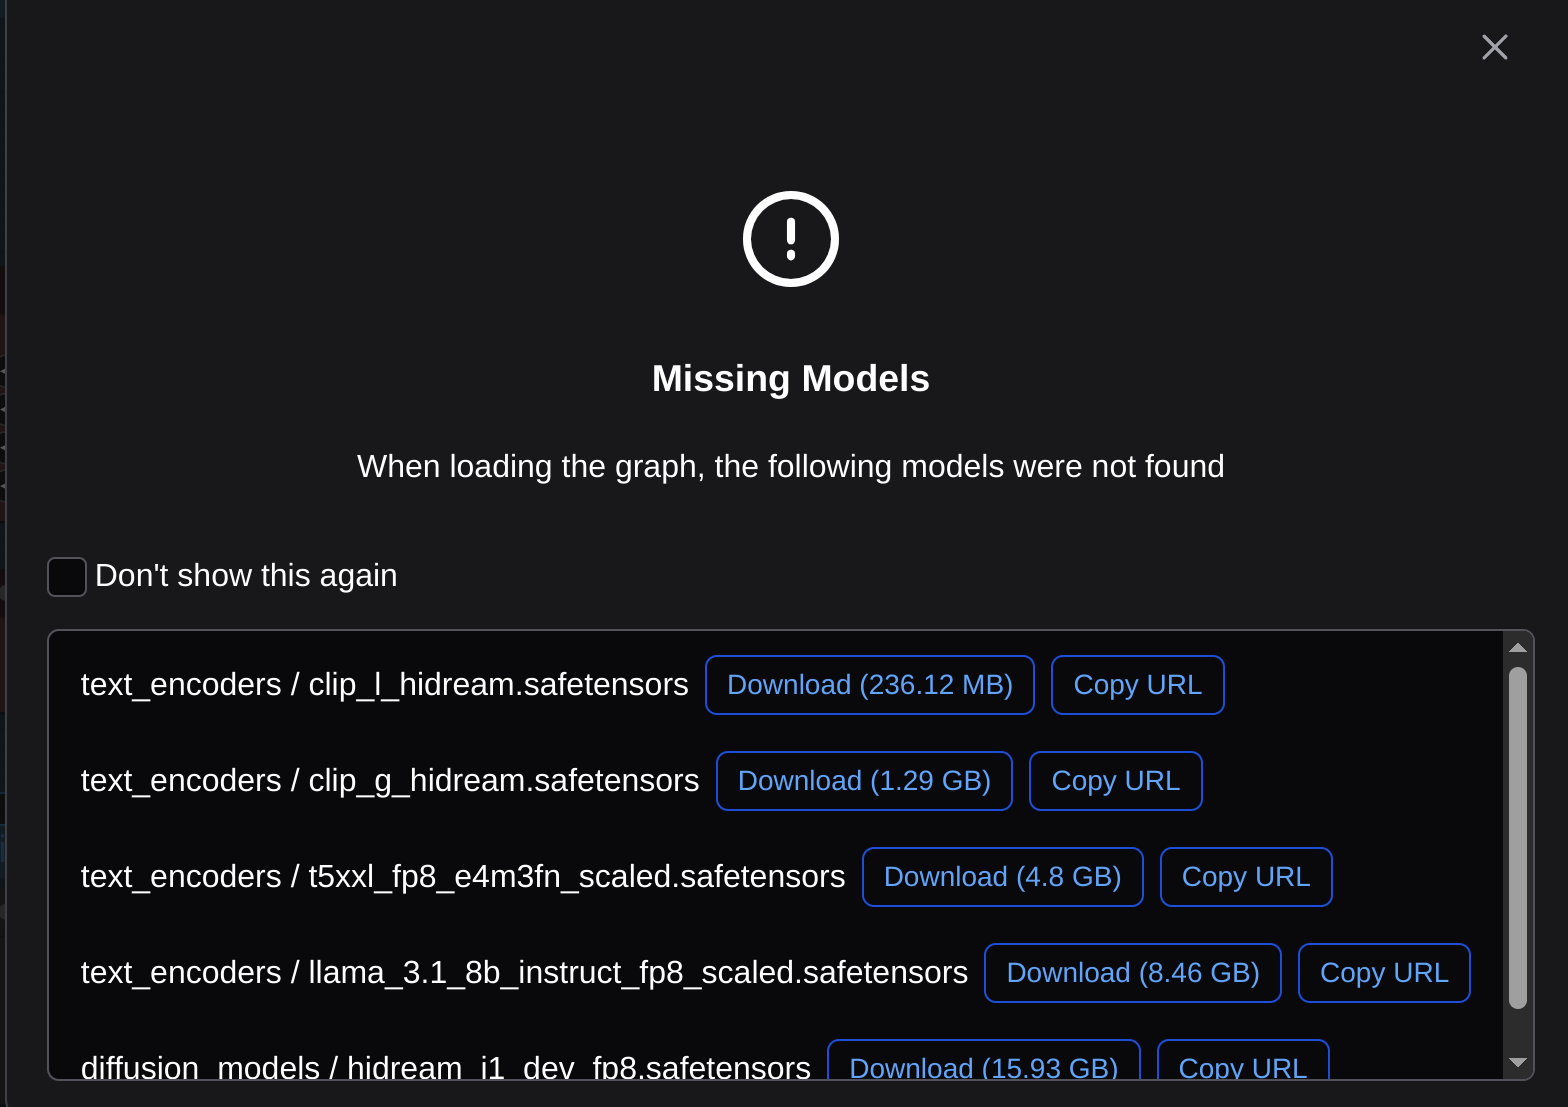Enable Don't show this again checkbox
This screenshot has width=1568, height=1107.
(x=67, y=576)
